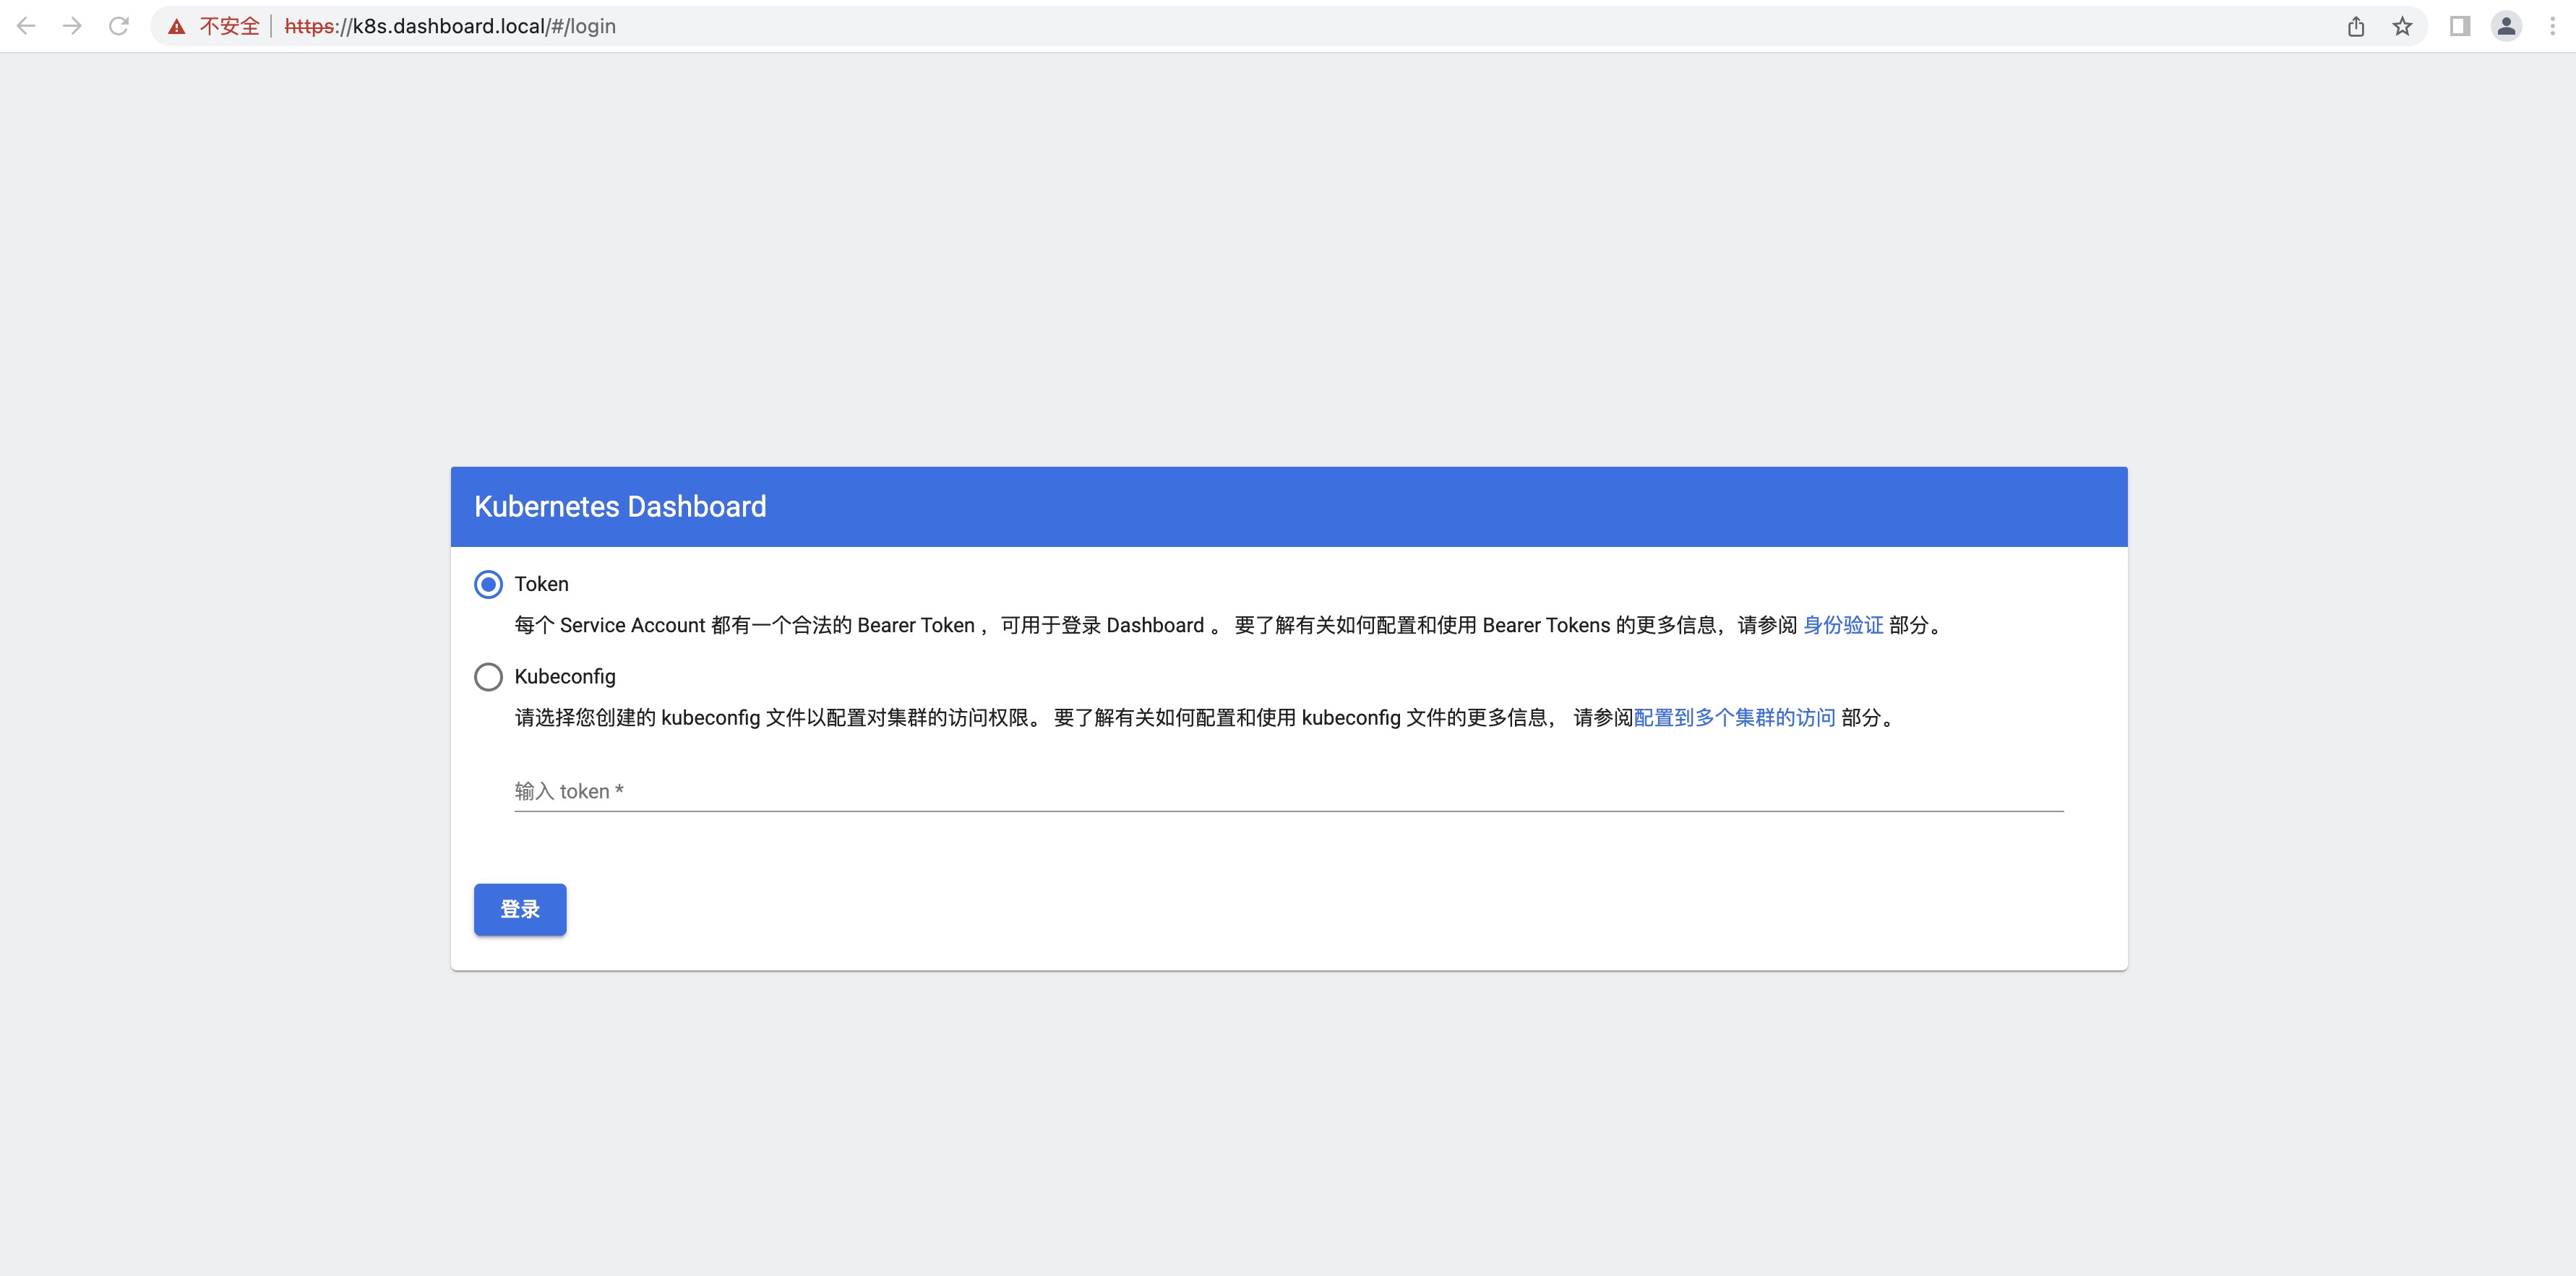Click the browser back arrow
The width and height of the screenshot is (2576, 1276).
click(27, 26)
